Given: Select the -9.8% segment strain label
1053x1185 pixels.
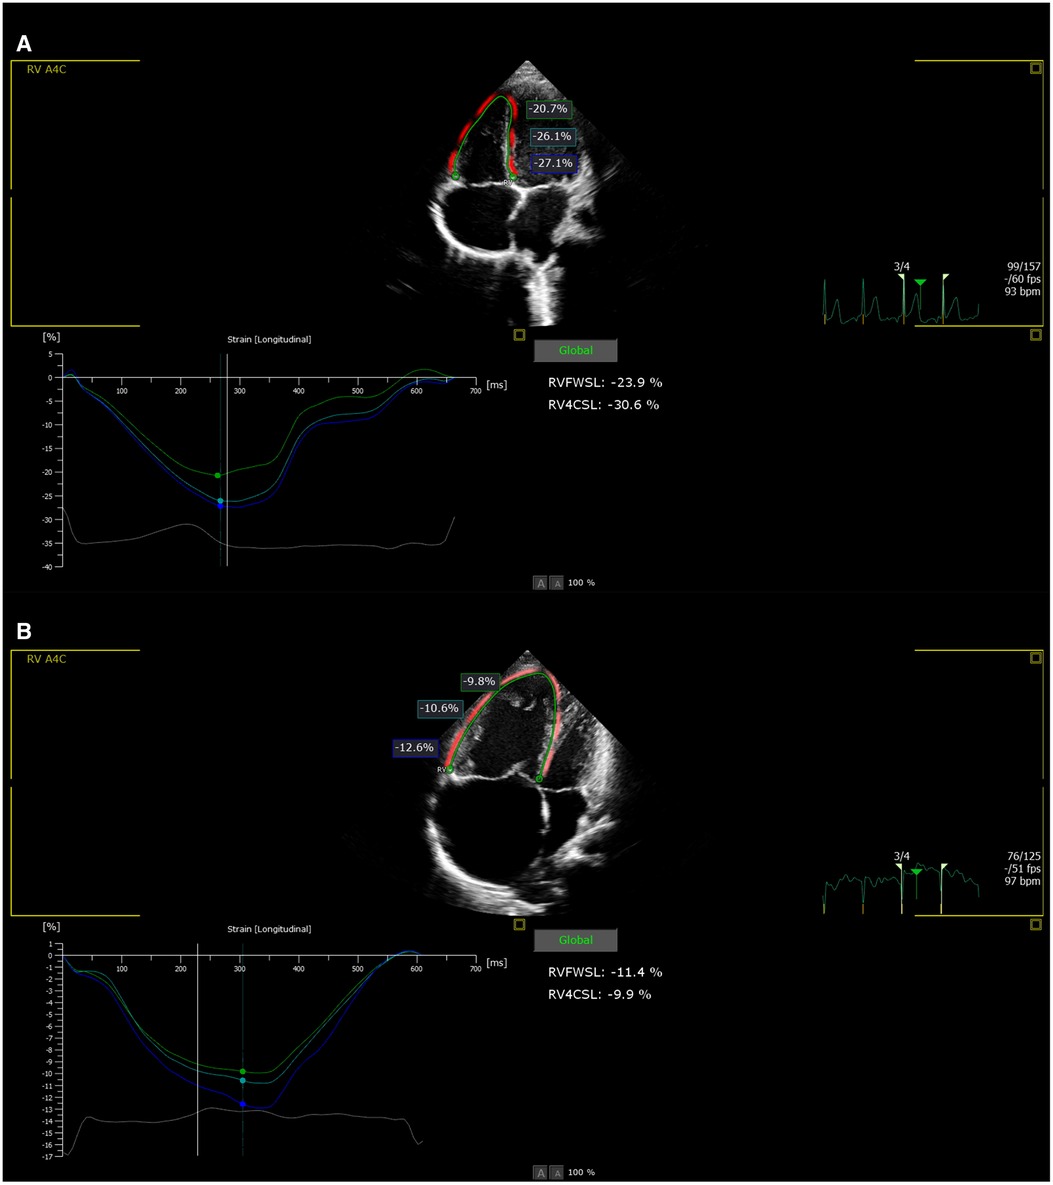Looking at the screenshot, I should pos(479,682).
